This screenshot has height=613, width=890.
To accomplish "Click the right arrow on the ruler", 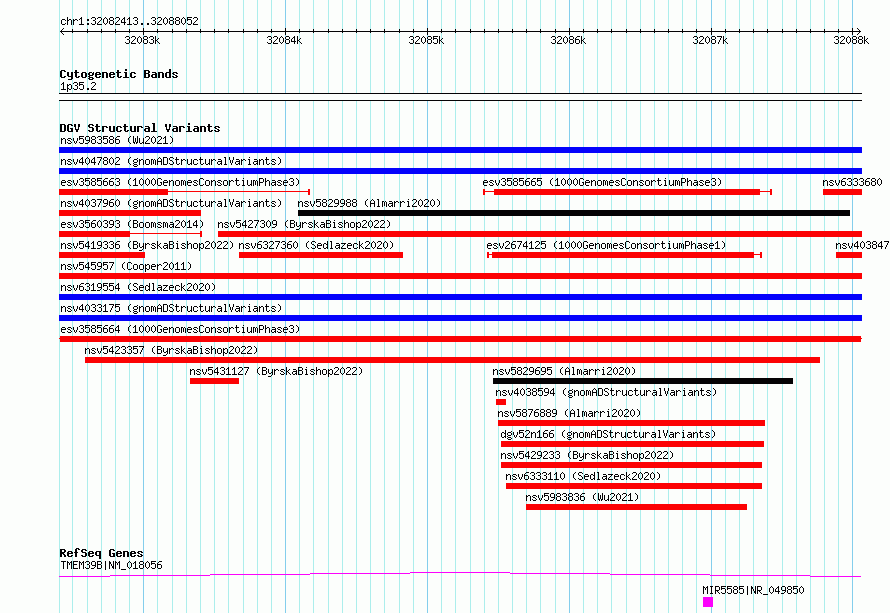I will (x=858, y=31).
